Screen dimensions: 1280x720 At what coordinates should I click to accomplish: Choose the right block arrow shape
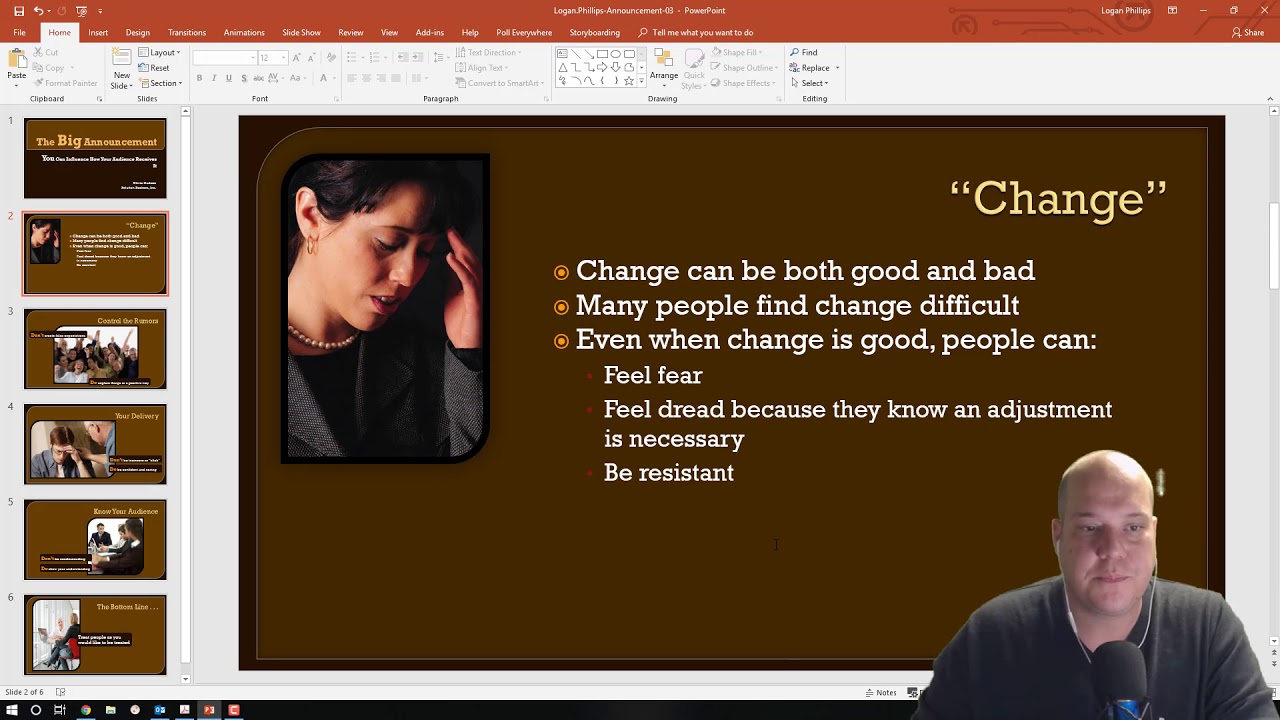602,68
